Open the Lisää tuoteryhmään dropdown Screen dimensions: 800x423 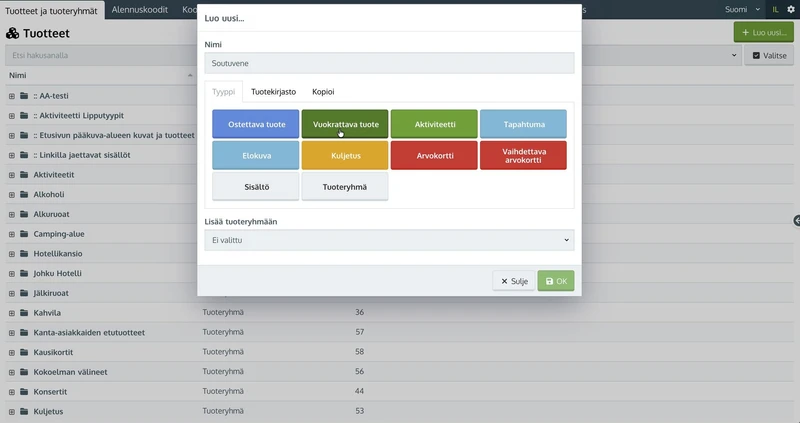tap(389, 240)
